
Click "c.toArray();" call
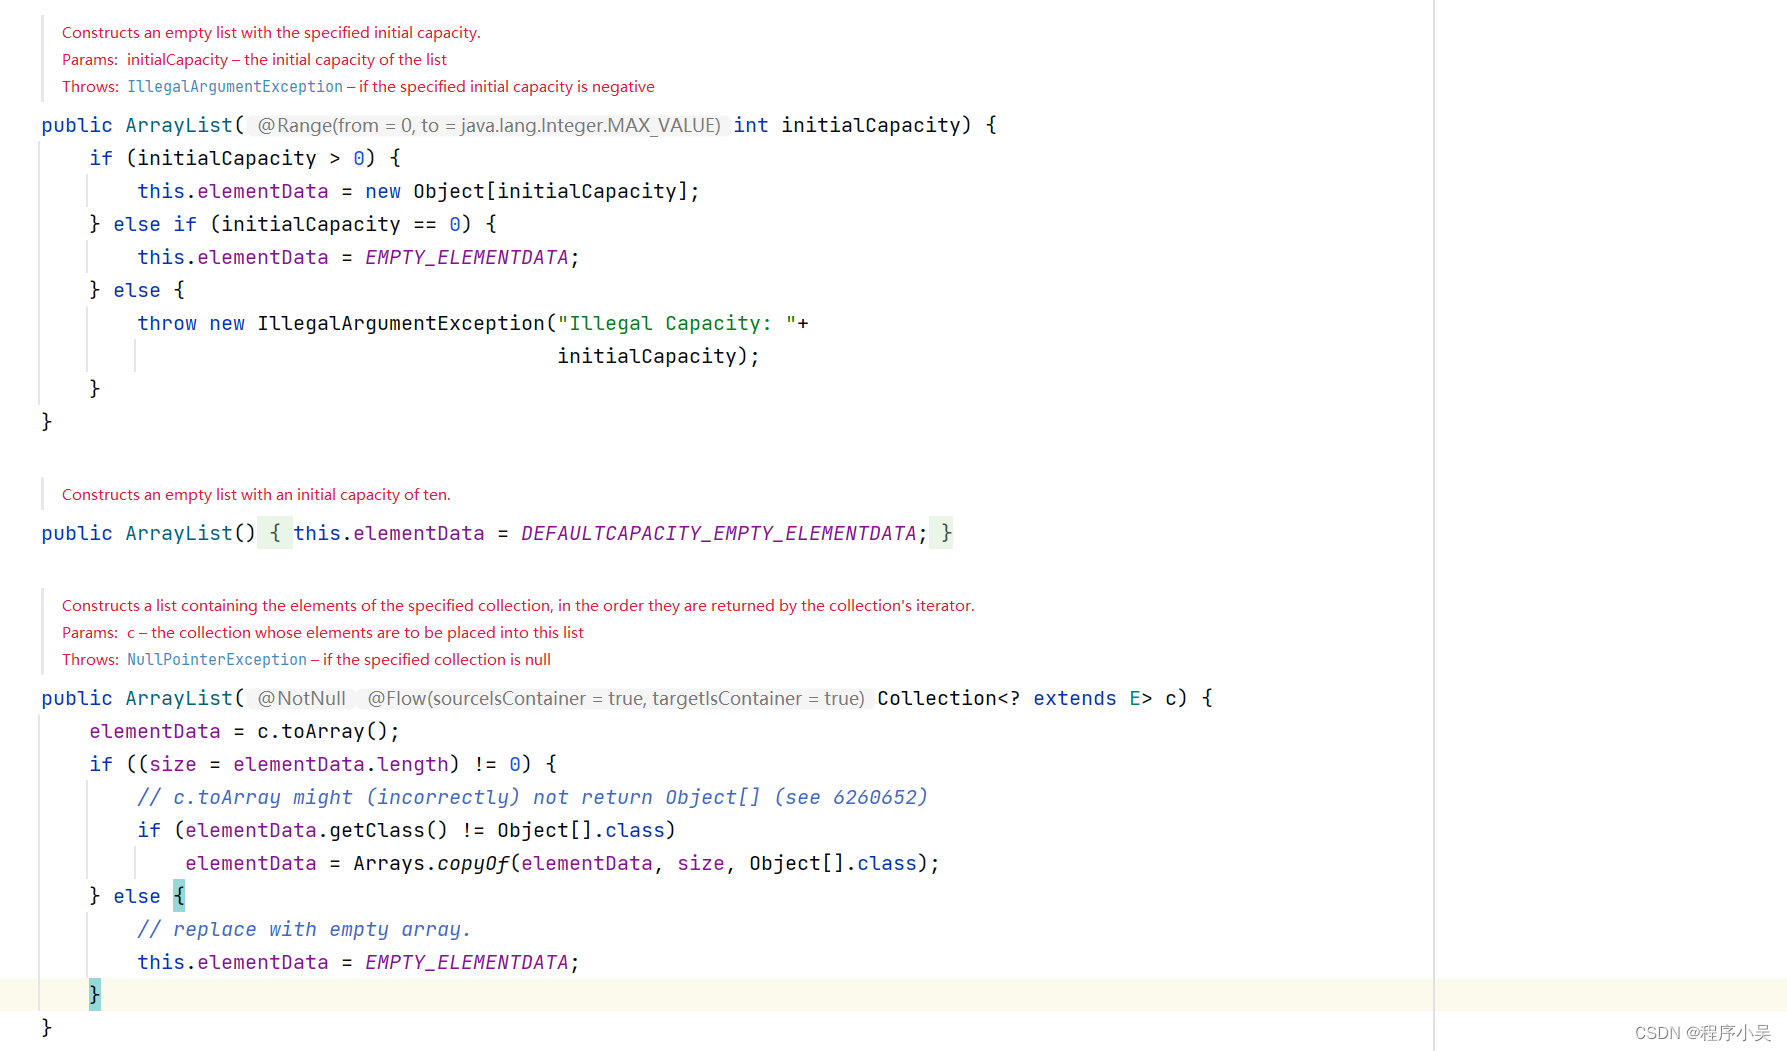[x=328, y=731]
